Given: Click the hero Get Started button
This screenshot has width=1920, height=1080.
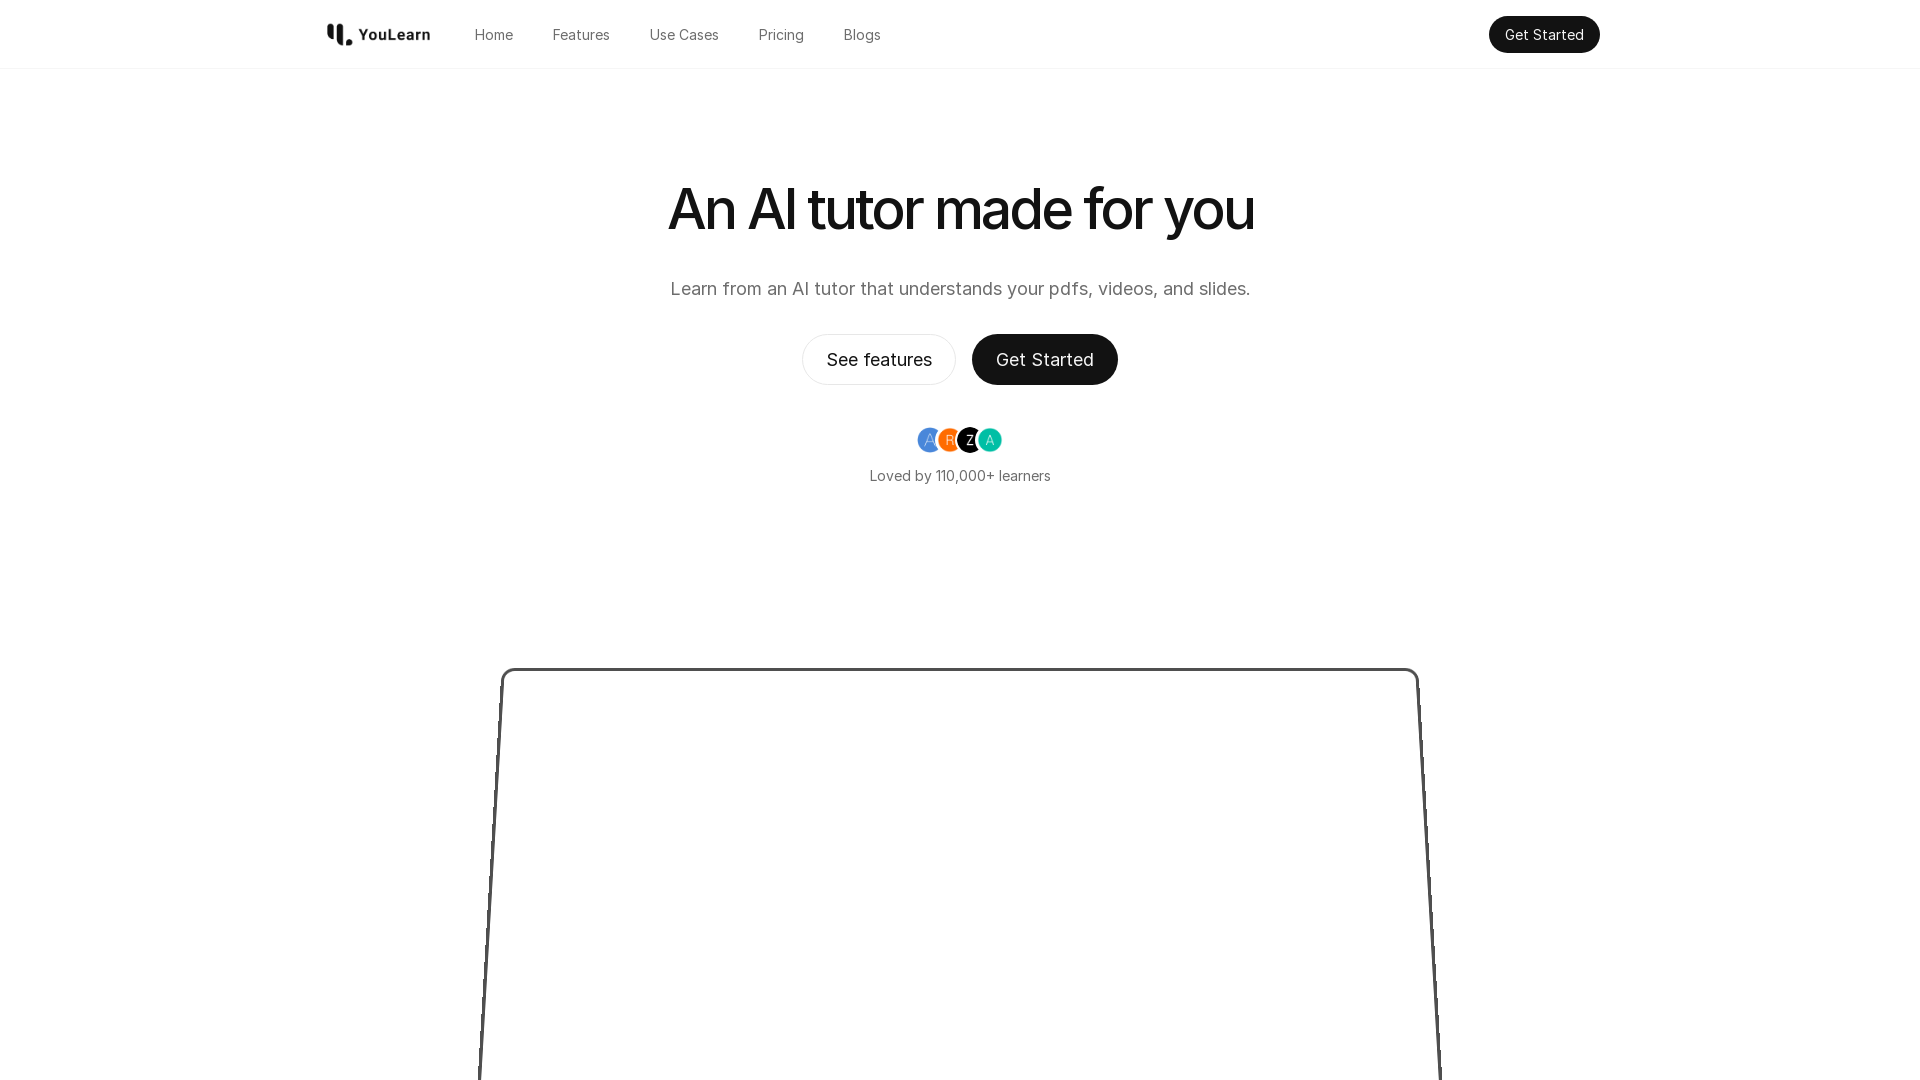Looking at the screenshot, I should 1044,359.
